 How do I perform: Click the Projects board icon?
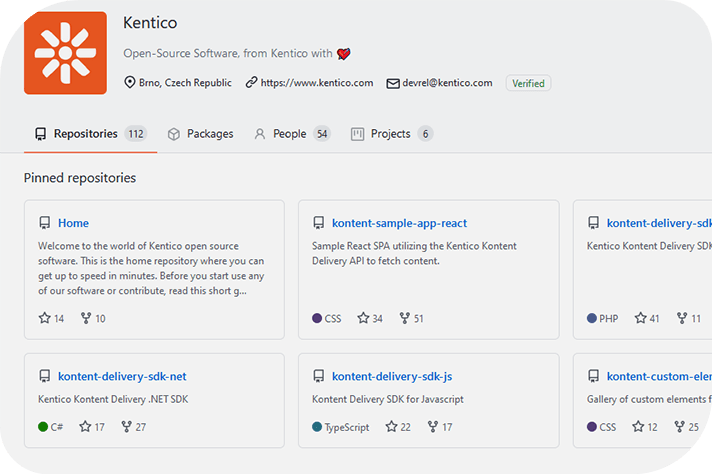pyautogui.click(x=357, y=134)
